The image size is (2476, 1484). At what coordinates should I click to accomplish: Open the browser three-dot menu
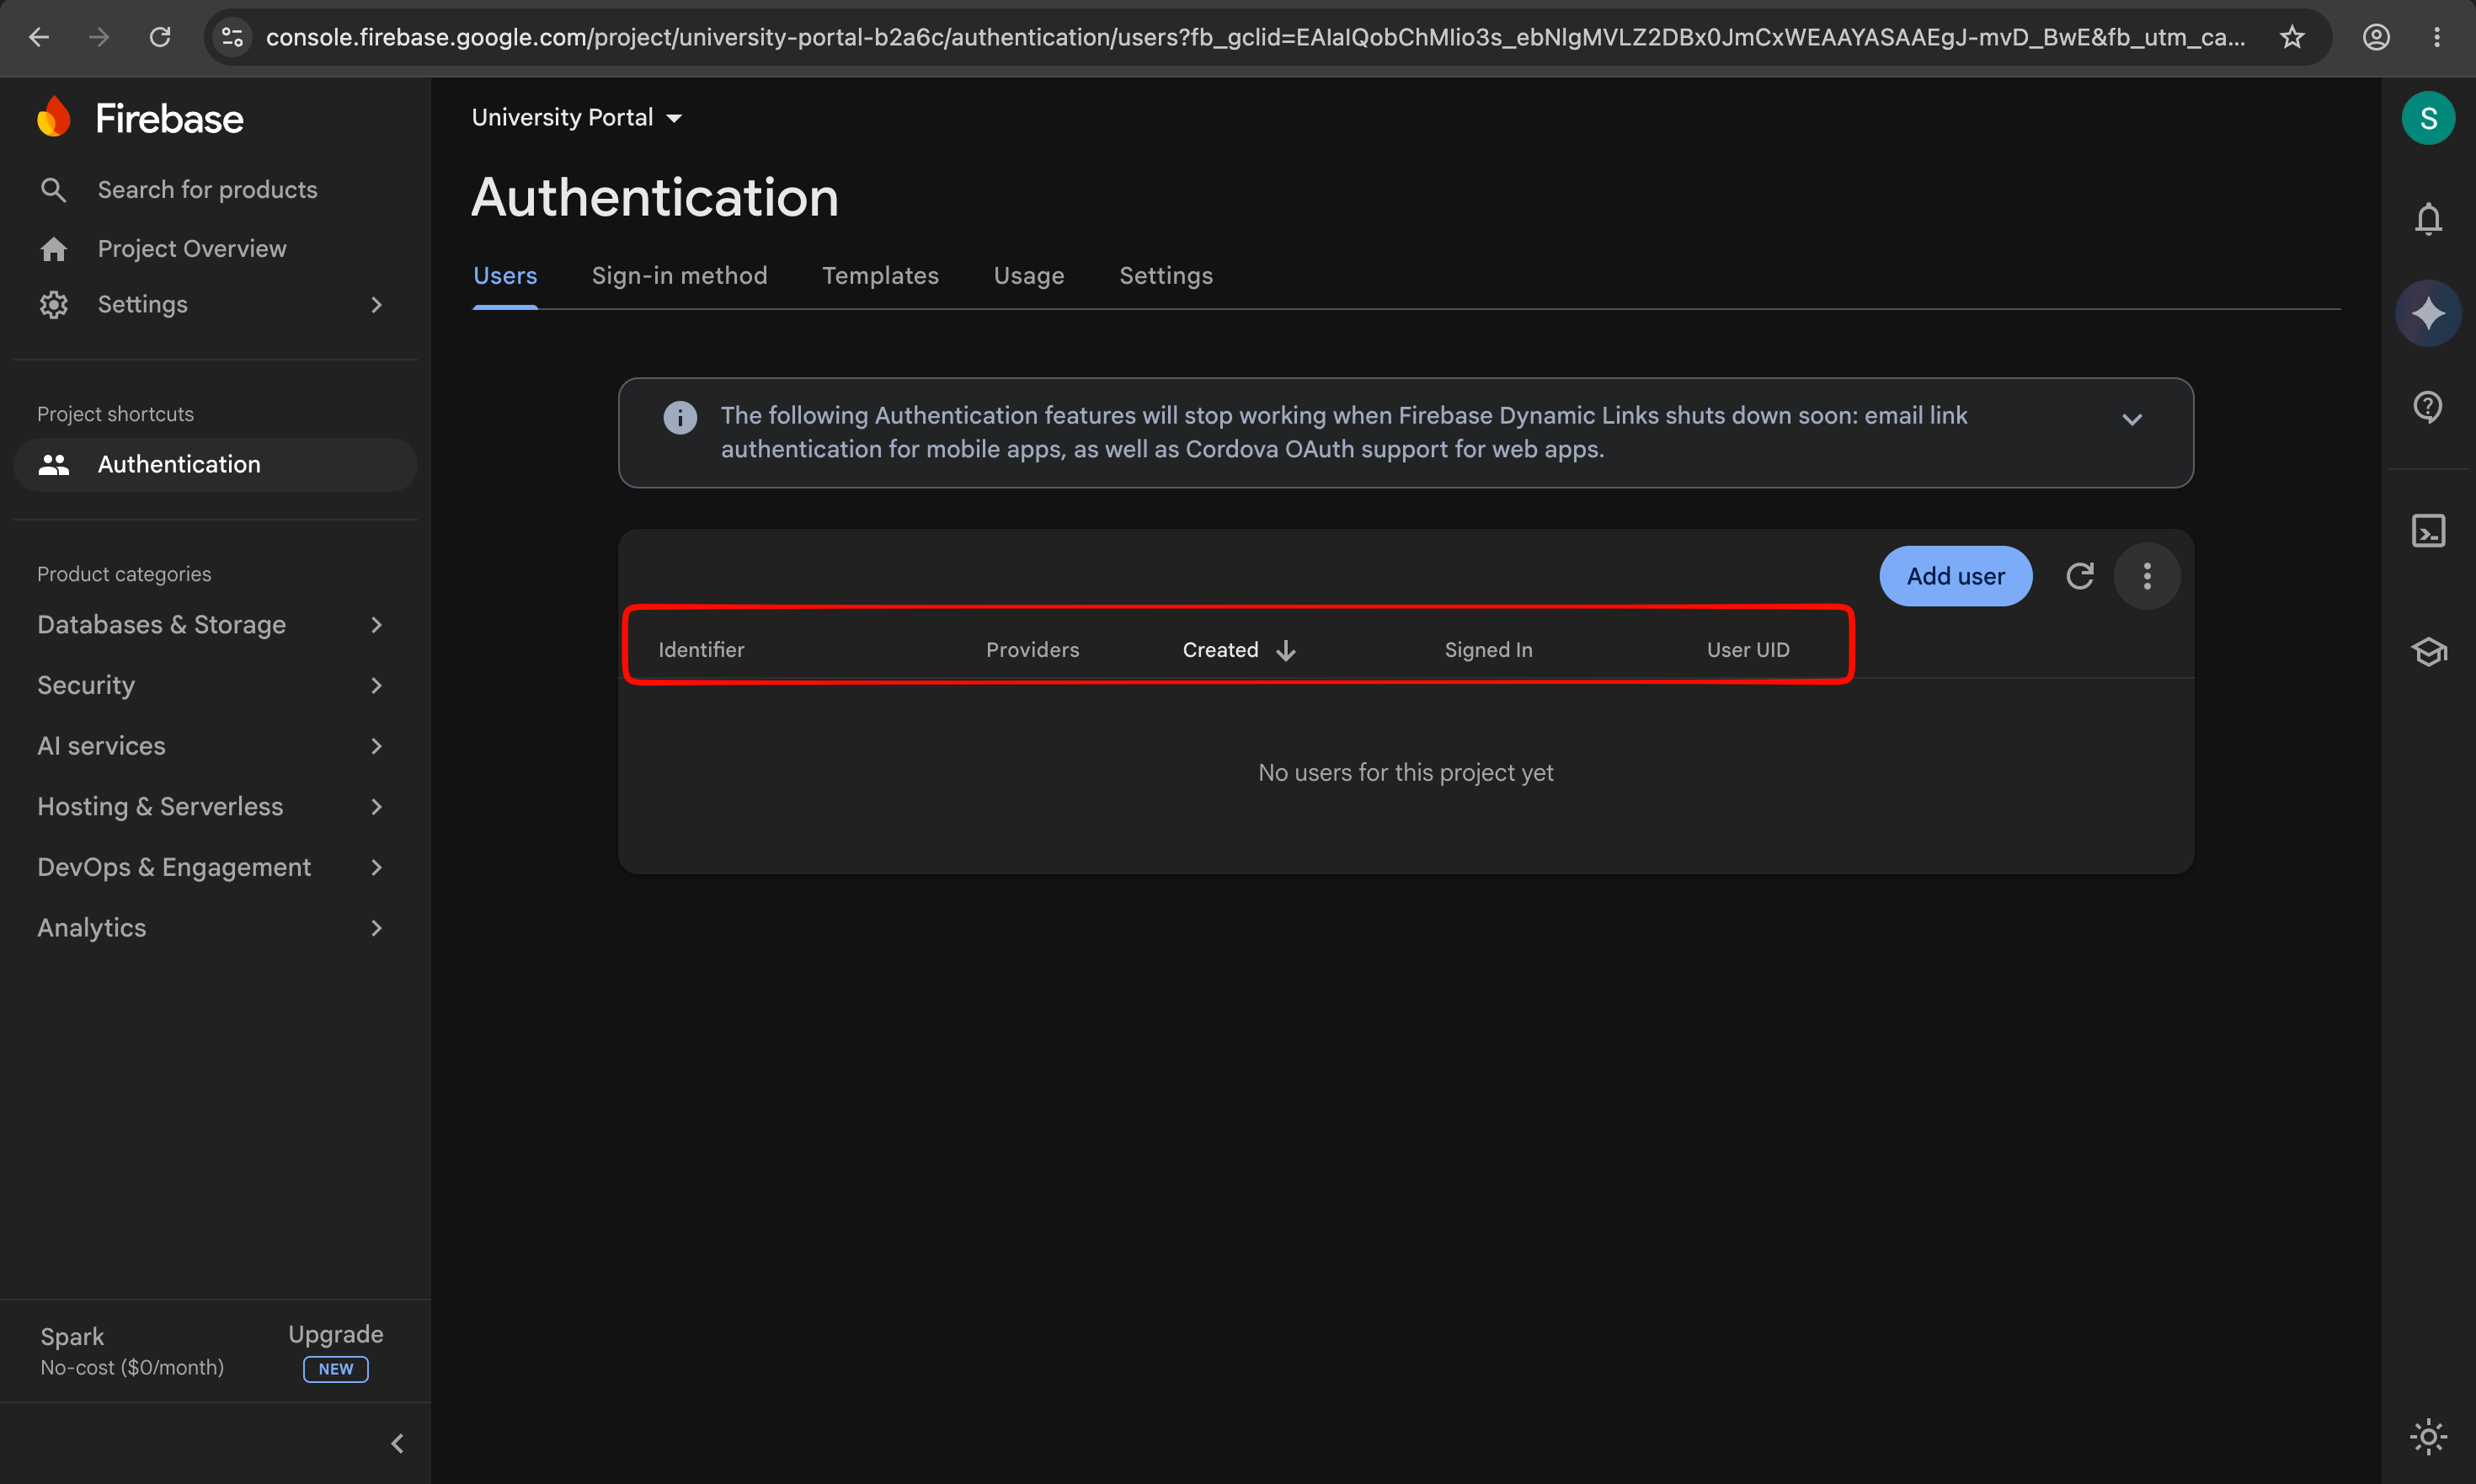click(2437, 37)
